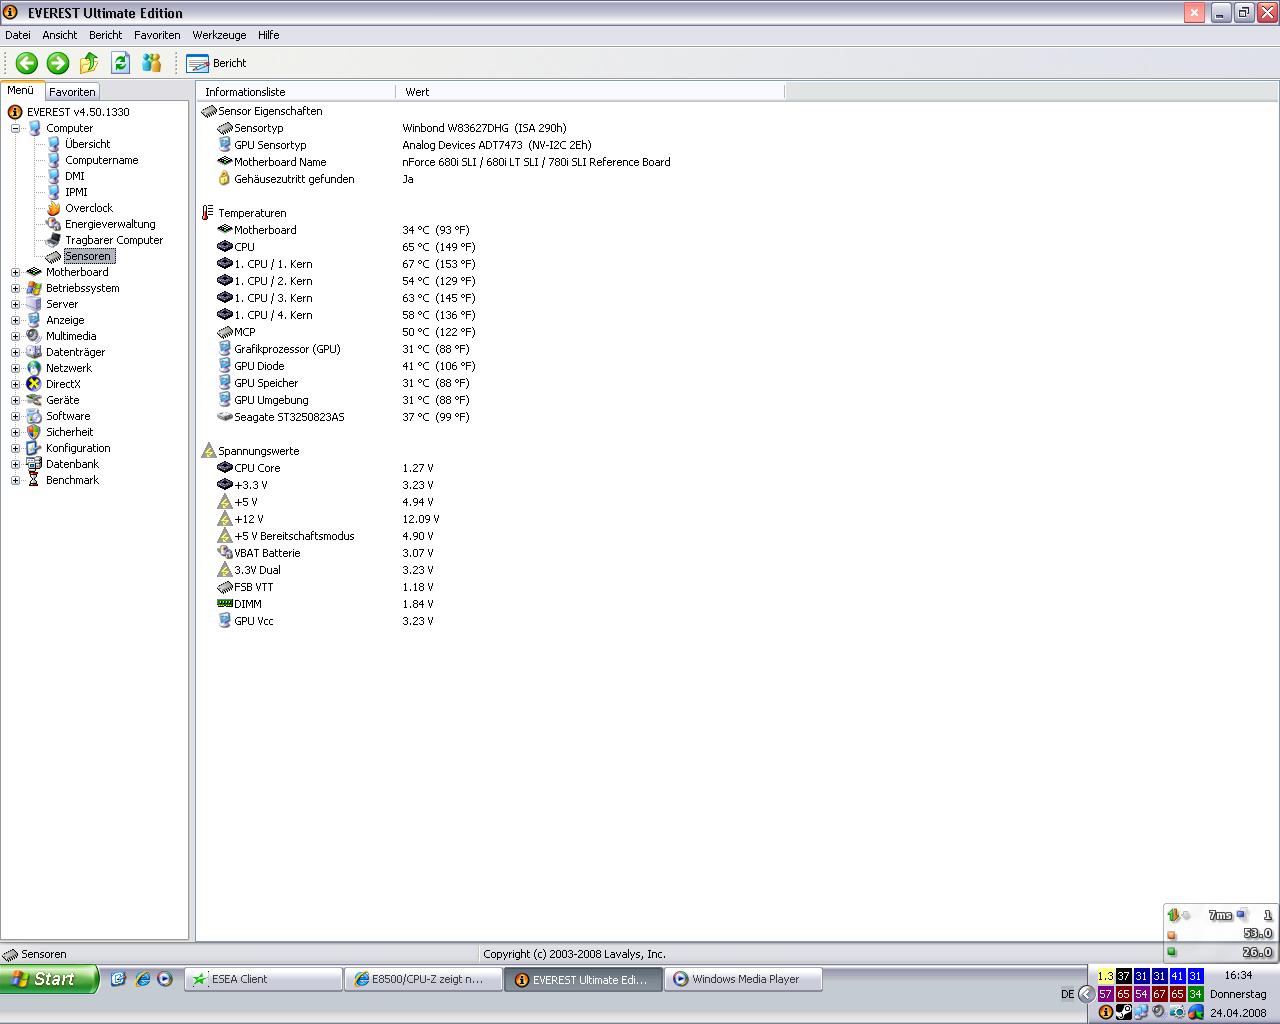The width and height of the screenshot is (1280, 1024).
Task: Click the EVEREST info icon in system tray
Action: 1105,1012
